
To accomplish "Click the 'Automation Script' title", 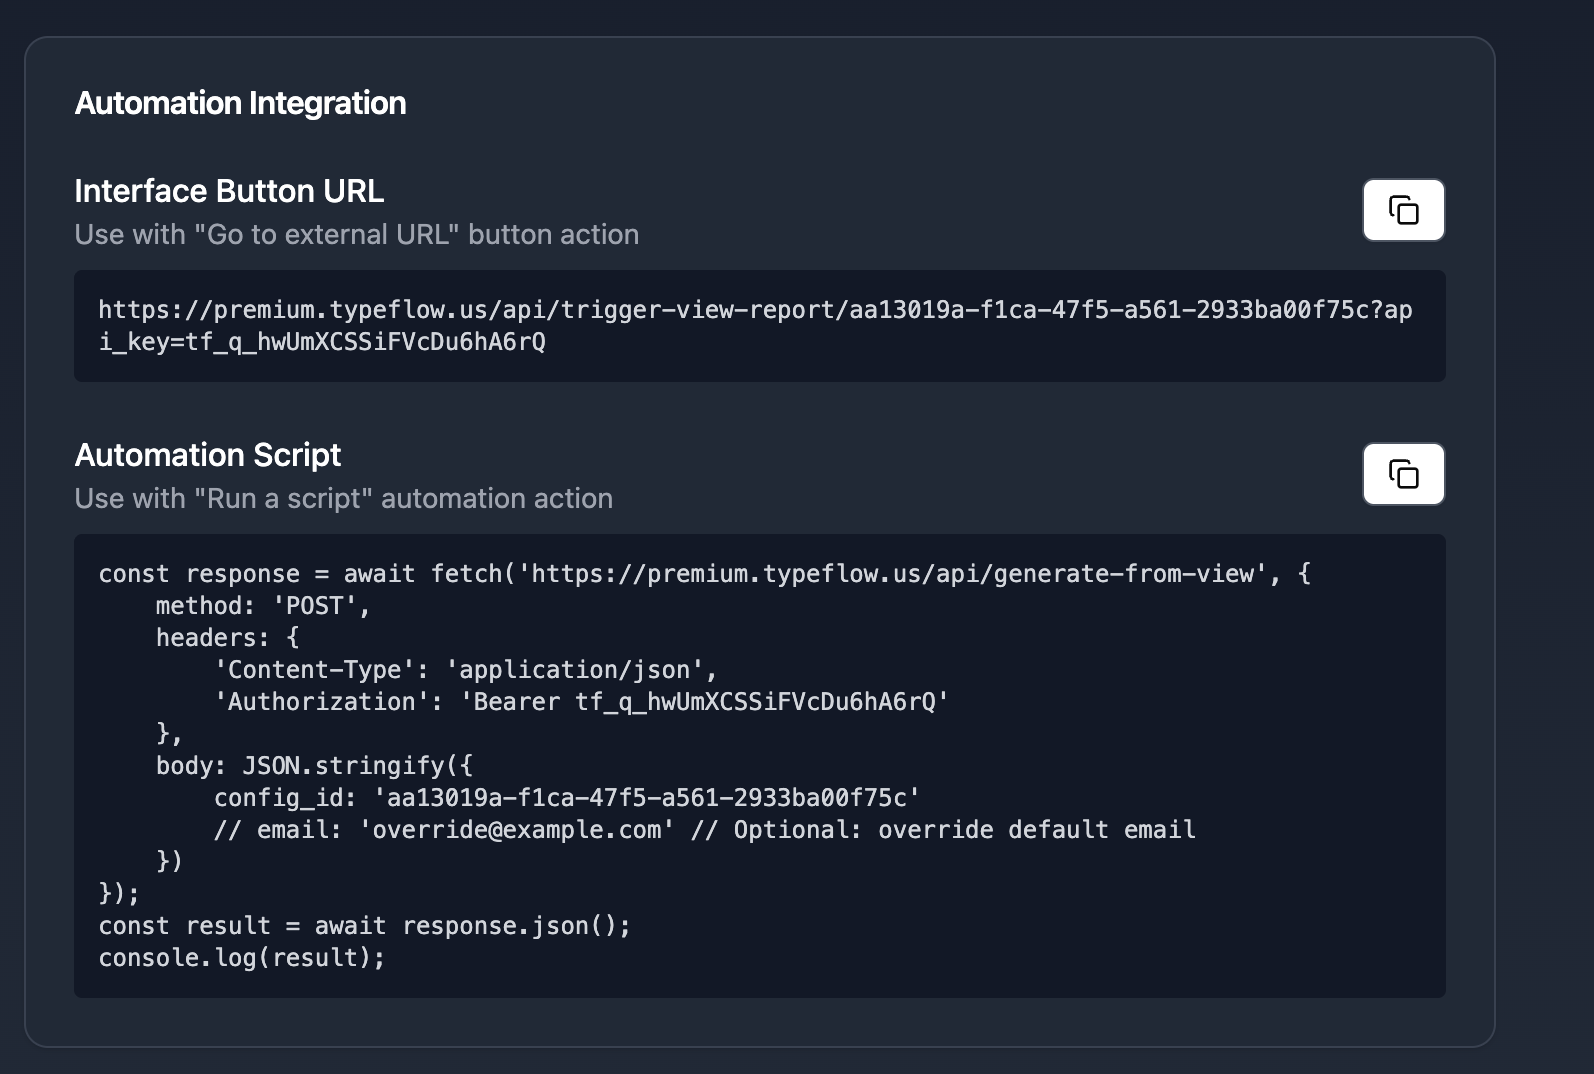I will point(208,455).
